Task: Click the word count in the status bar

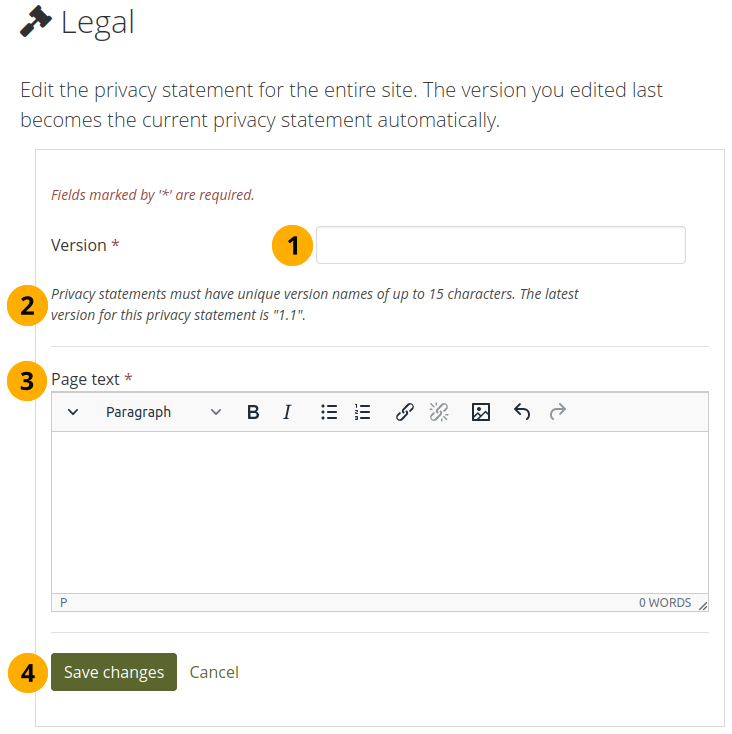Action: (665, 603)
